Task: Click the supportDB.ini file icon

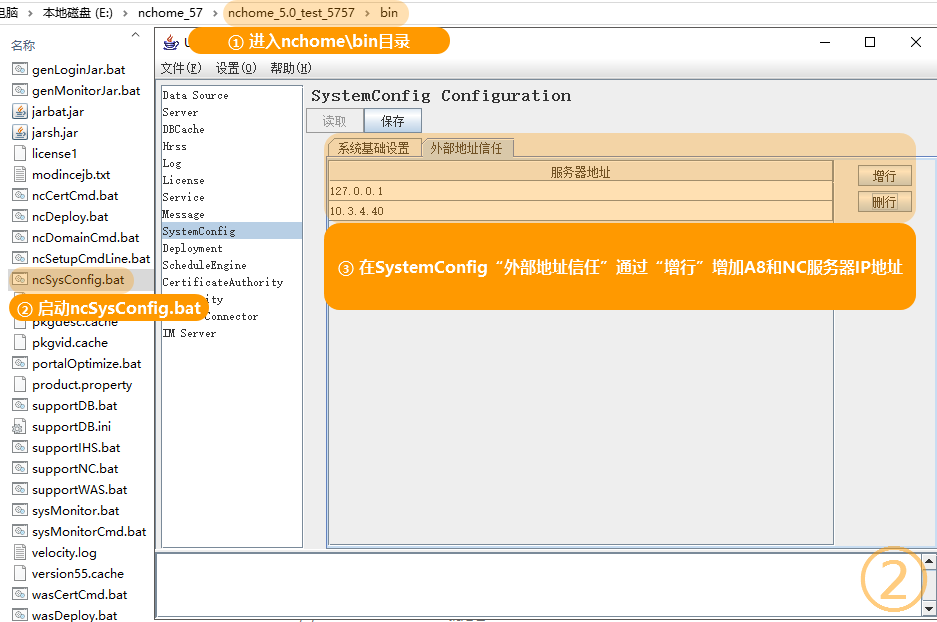Action: click(x=19, y=427)
